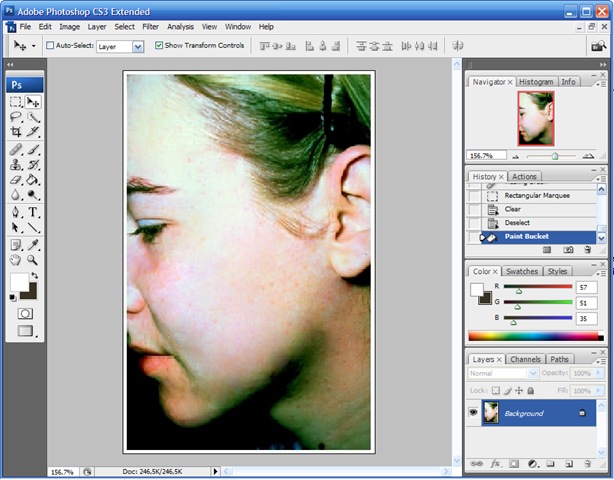Open the Filter menu

click(150, 27)
